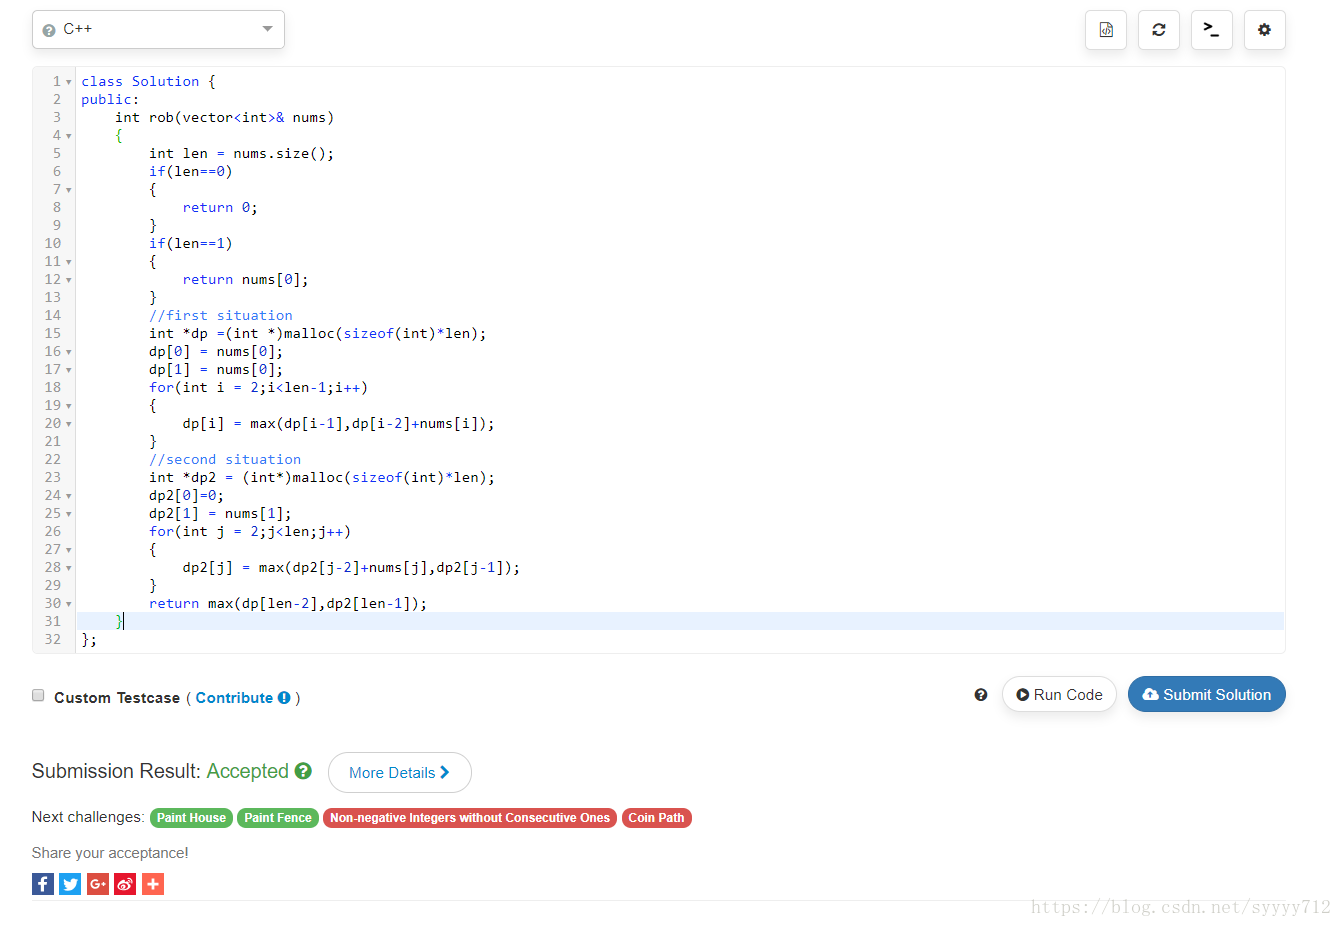Share acceptance on Facebook
Screen dimensions: 1342x927
pyautogui.click(x=43, y=884)
